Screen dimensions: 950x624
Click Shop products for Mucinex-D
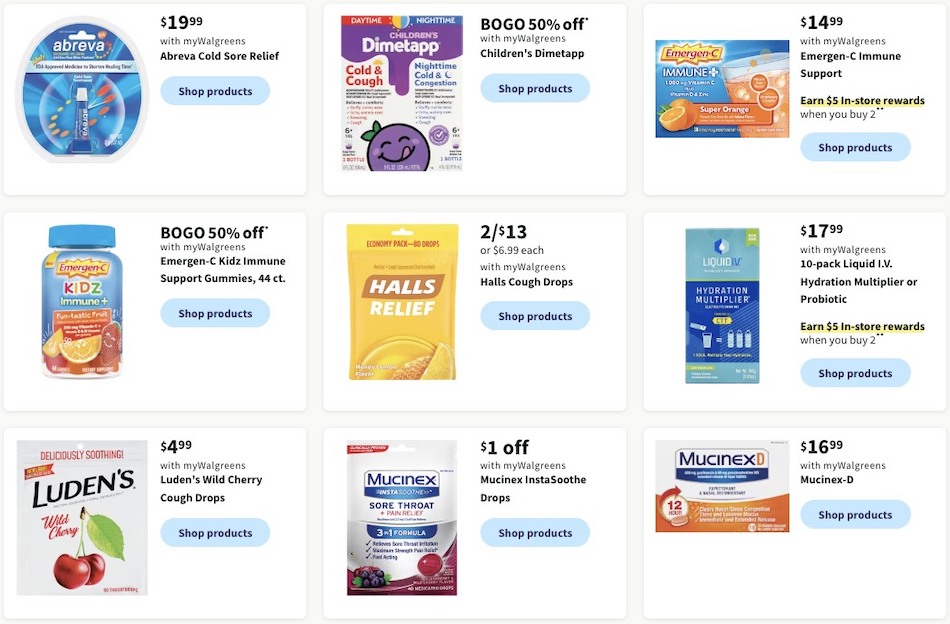(x=855, y=514)
